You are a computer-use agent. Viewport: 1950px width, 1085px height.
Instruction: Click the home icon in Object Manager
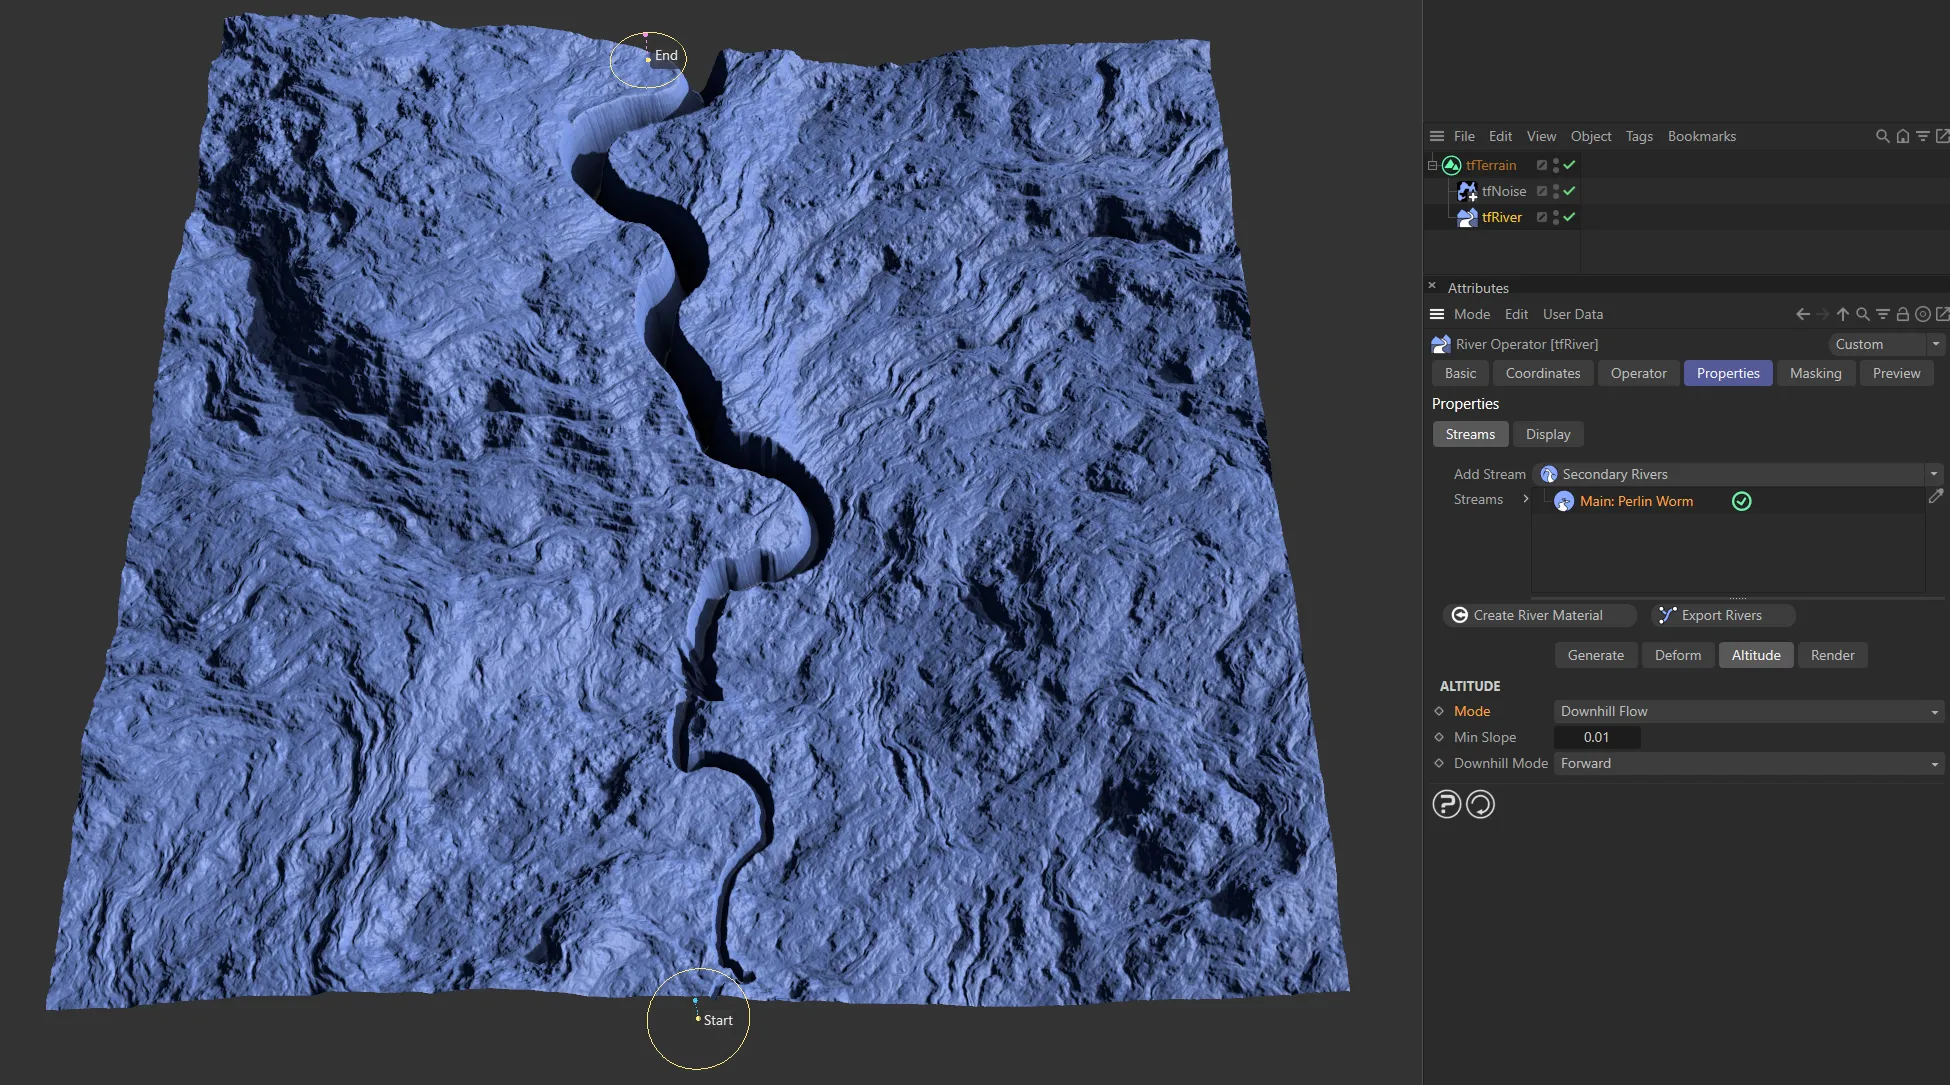pos(1902,136)
